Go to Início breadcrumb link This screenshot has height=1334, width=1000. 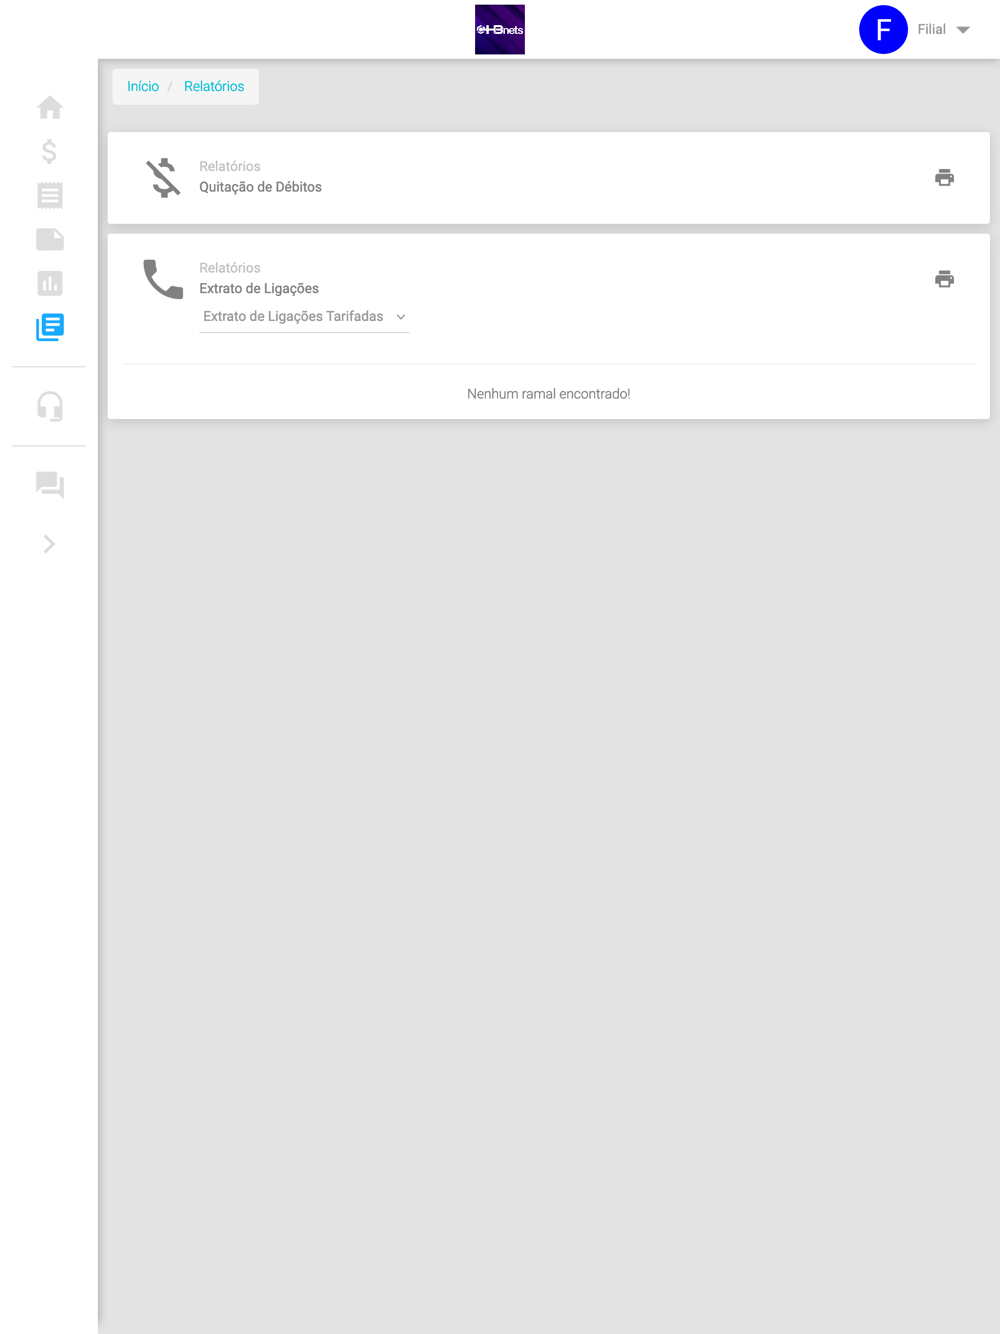[143, 87]
